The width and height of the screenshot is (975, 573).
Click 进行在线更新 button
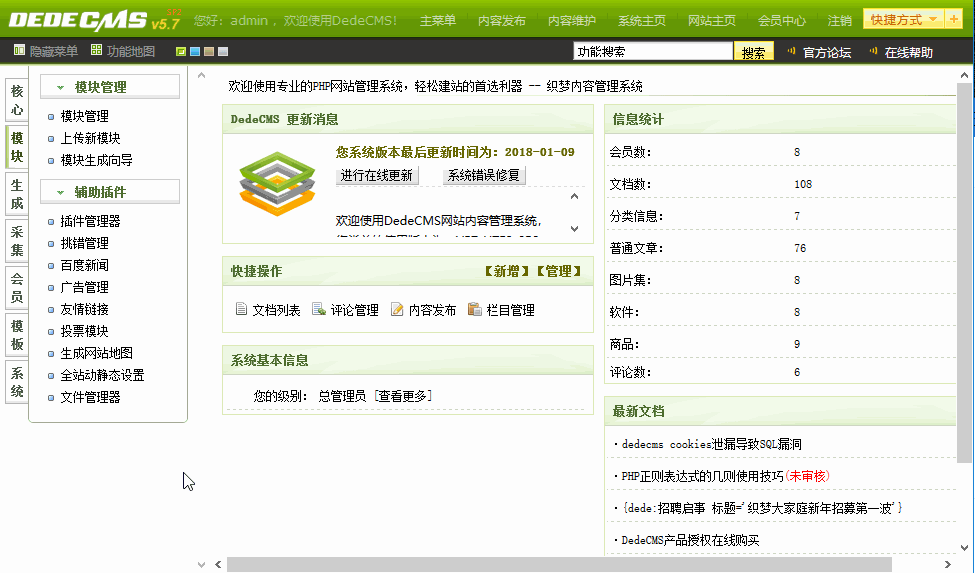coord(376,175)
